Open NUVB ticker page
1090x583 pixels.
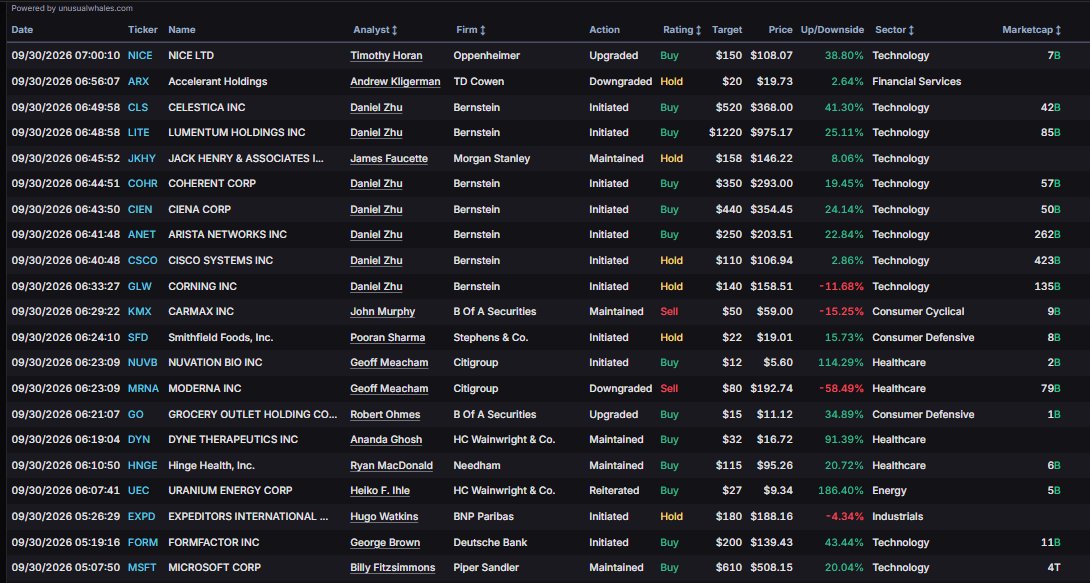tap(143, 362)
